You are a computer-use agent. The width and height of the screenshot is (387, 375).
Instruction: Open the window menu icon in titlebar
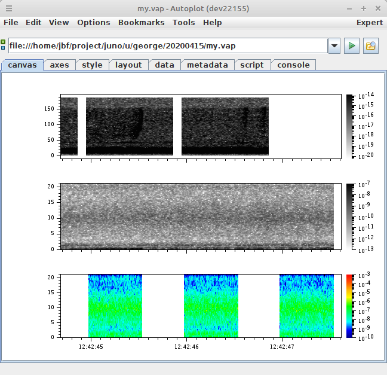click(9, 8)
